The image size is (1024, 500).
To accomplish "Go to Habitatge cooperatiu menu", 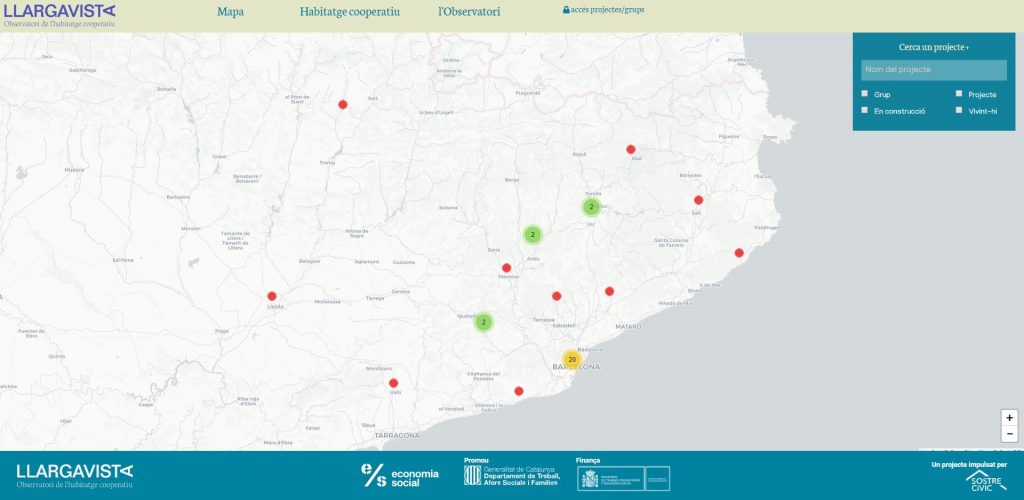I will [349, 12].
